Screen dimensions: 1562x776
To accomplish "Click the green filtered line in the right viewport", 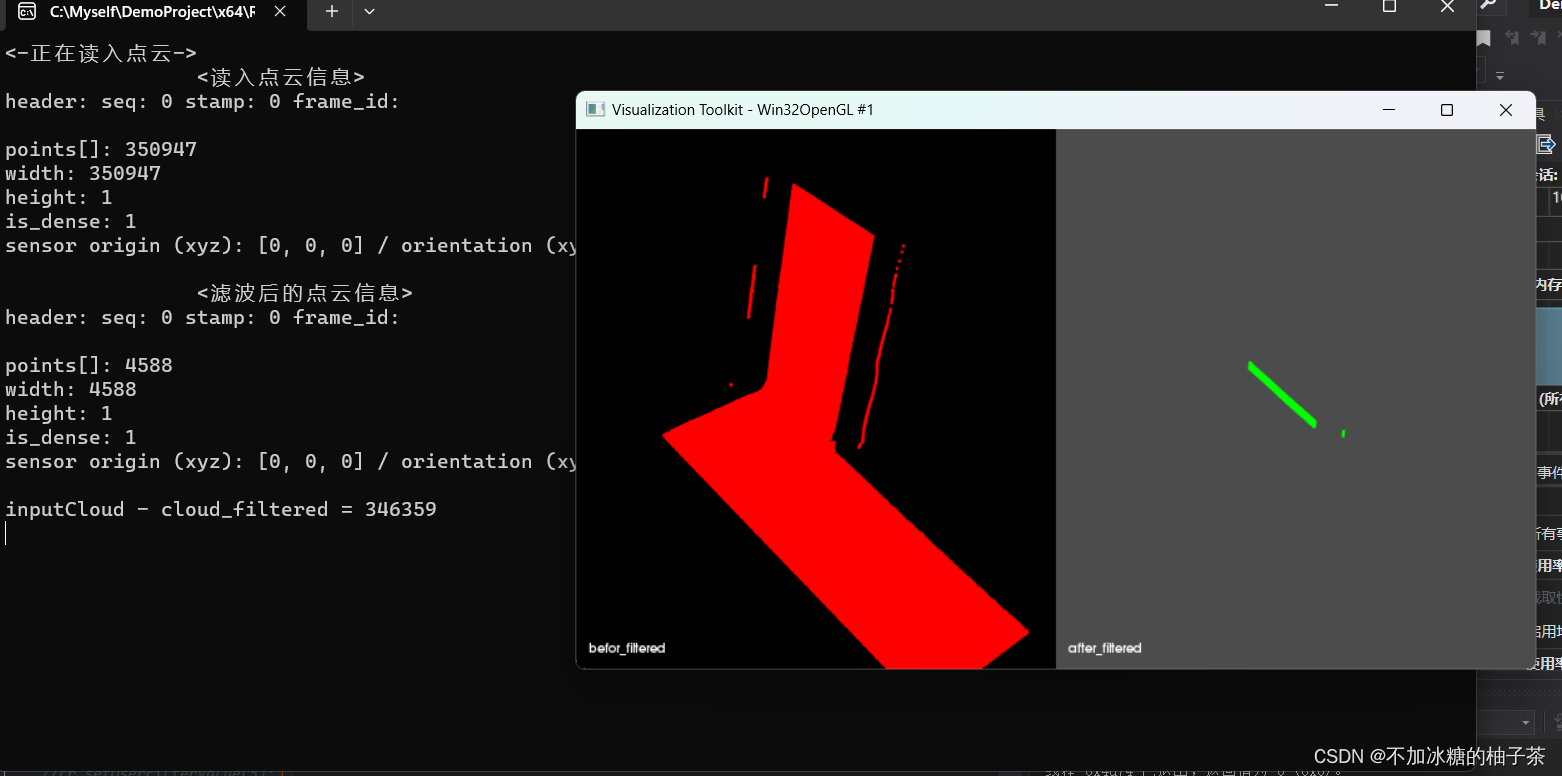I will 1281,394.
